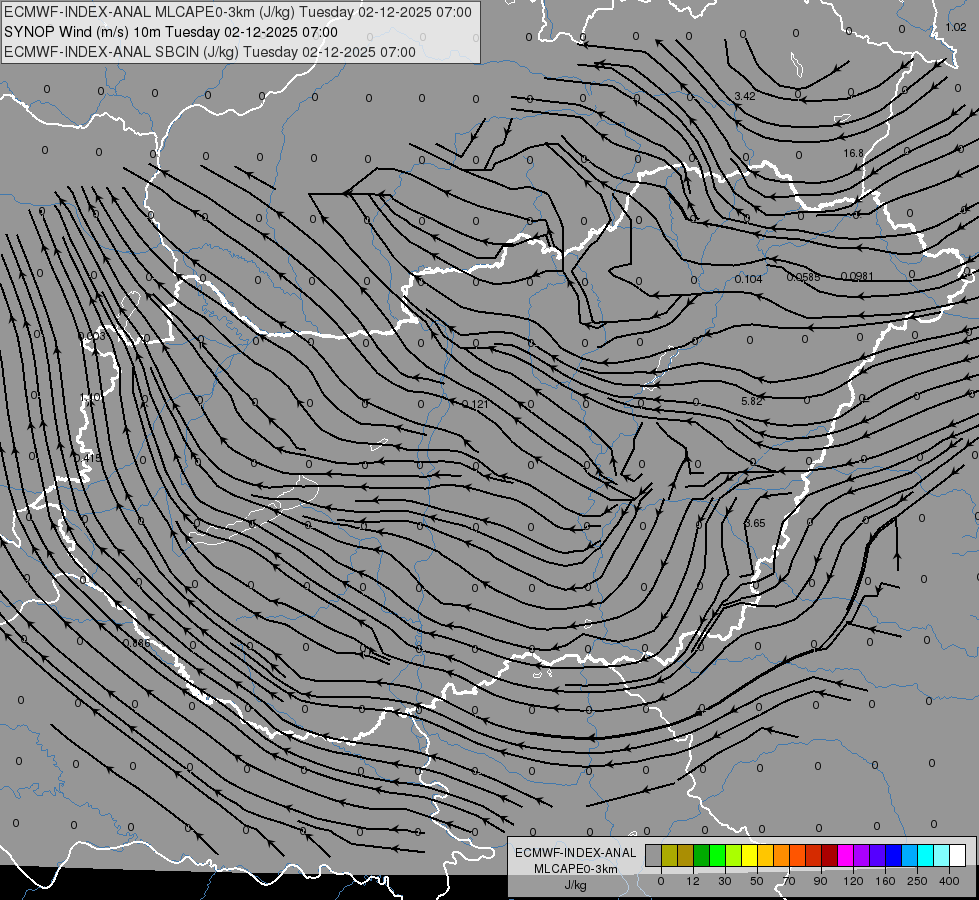
Task: Click the 0.415 value on the map
Action: [x=87, y=458]
